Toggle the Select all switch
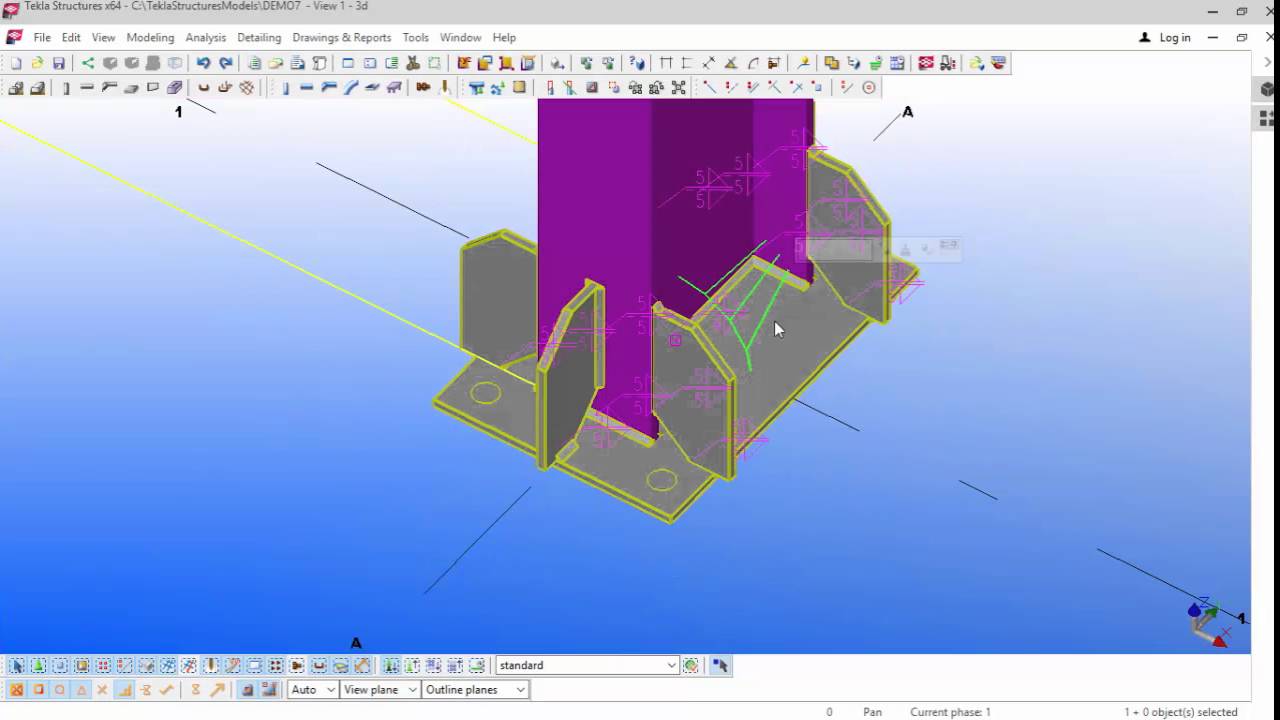1280x720 pixels. coord(16,665)
